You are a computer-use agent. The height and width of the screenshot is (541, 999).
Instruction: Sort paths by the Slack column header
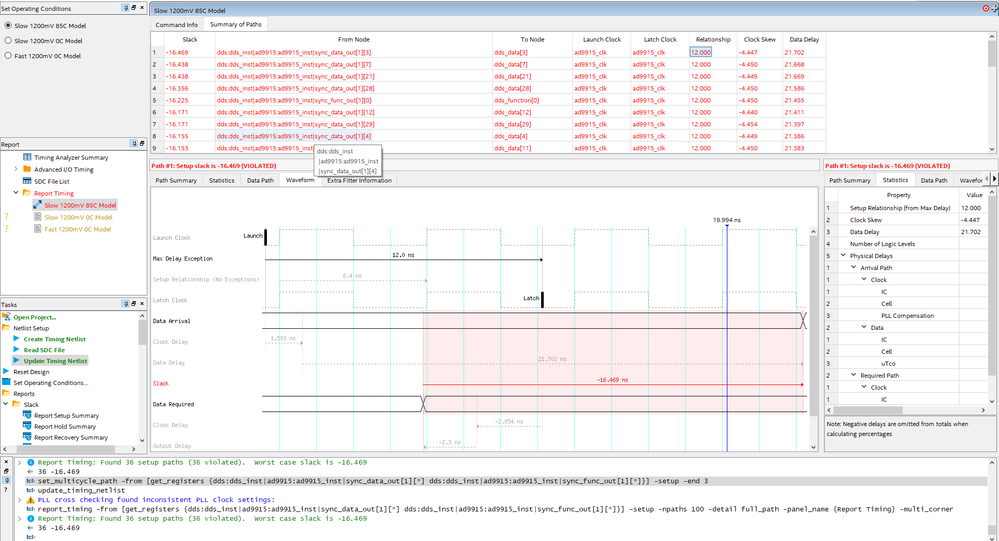188,39
